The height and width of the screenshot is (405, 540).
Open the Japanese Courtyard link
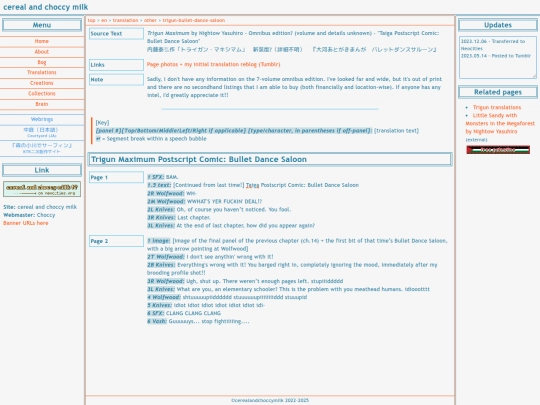click(42, 132)
